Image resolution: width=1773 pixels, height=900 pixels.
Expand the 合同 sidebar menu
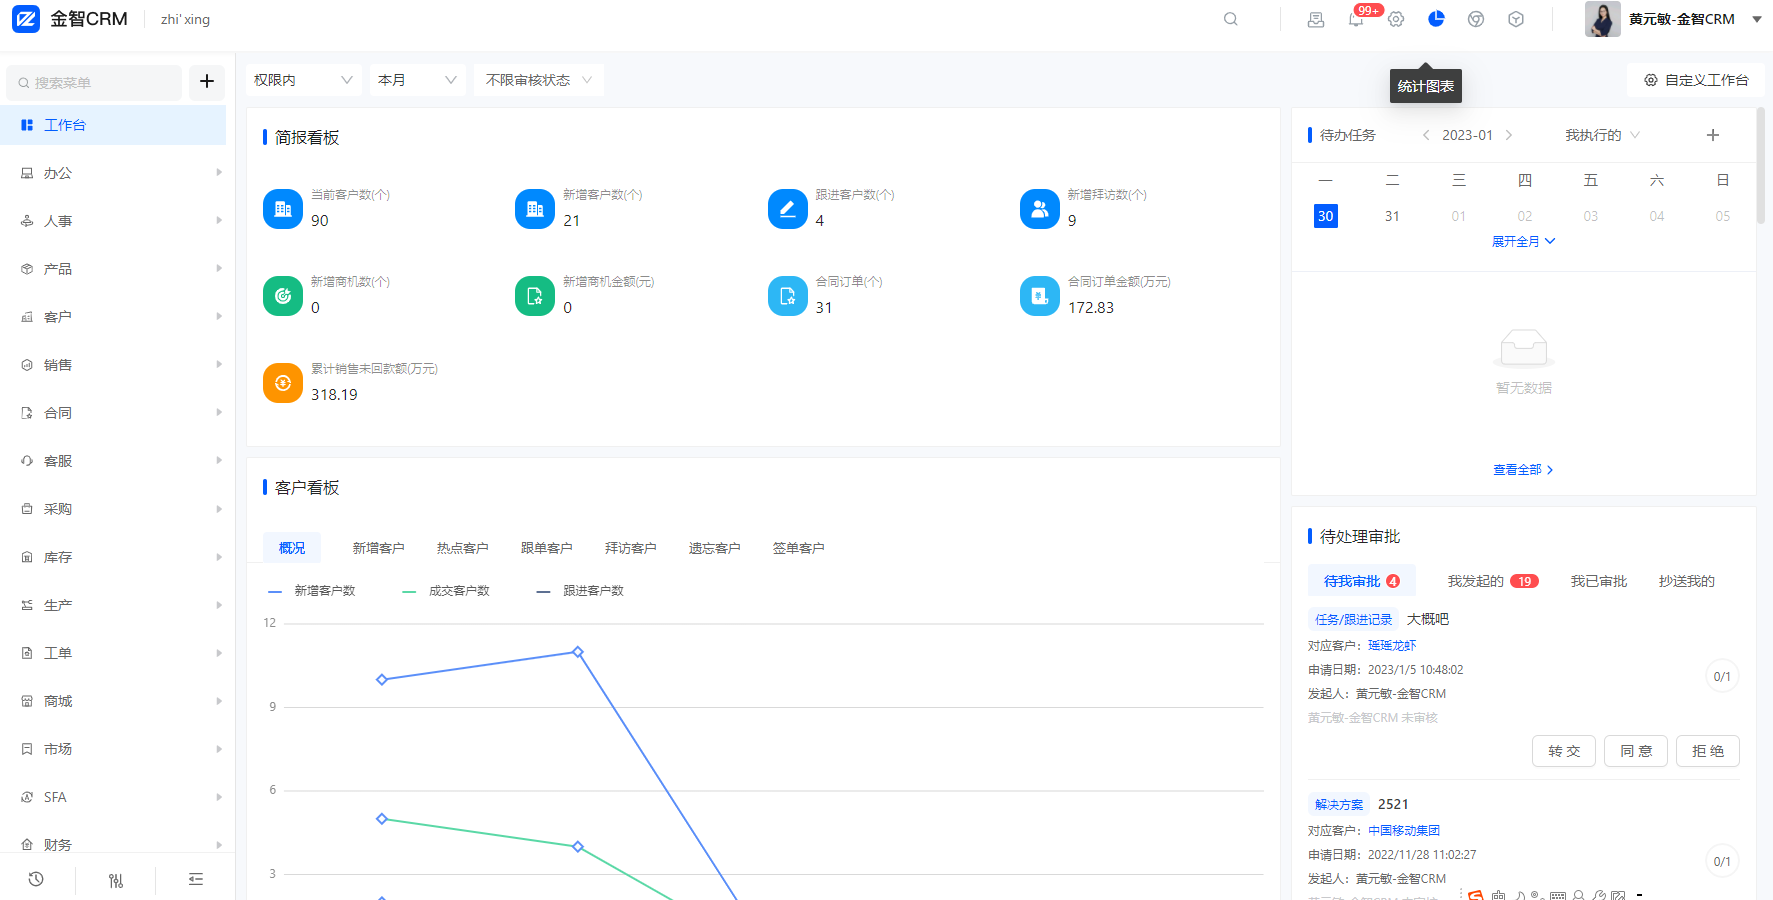113,413
